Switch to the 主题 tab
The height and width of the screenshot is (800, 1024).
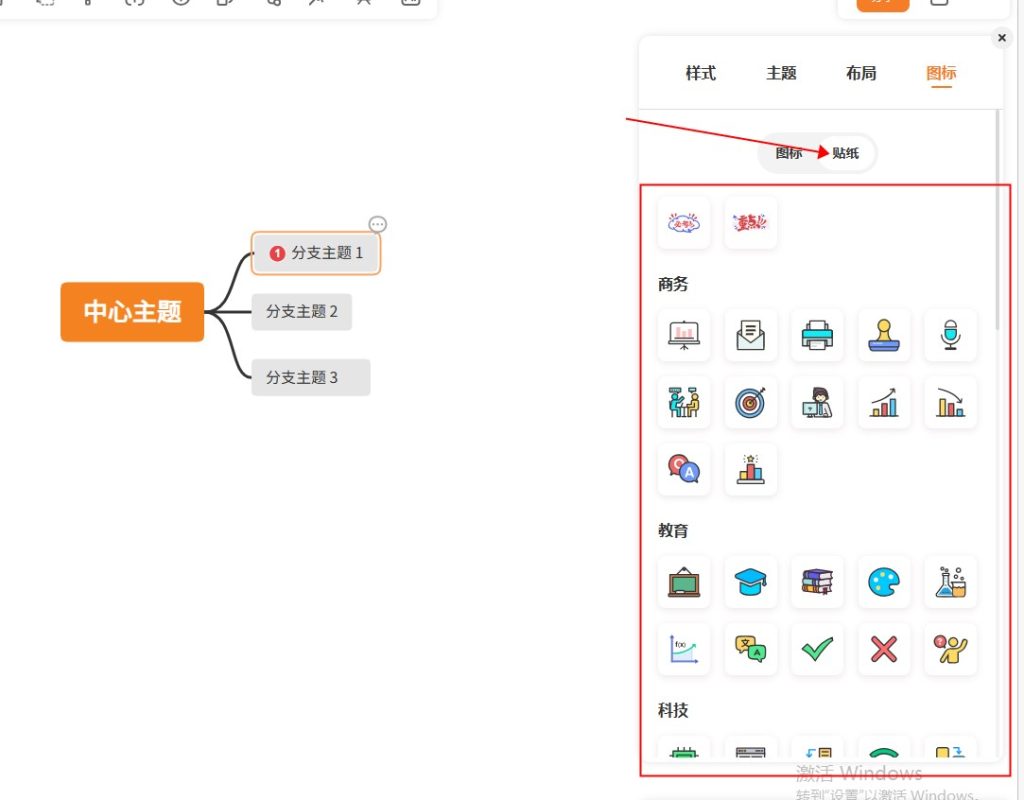click(781, 73)
